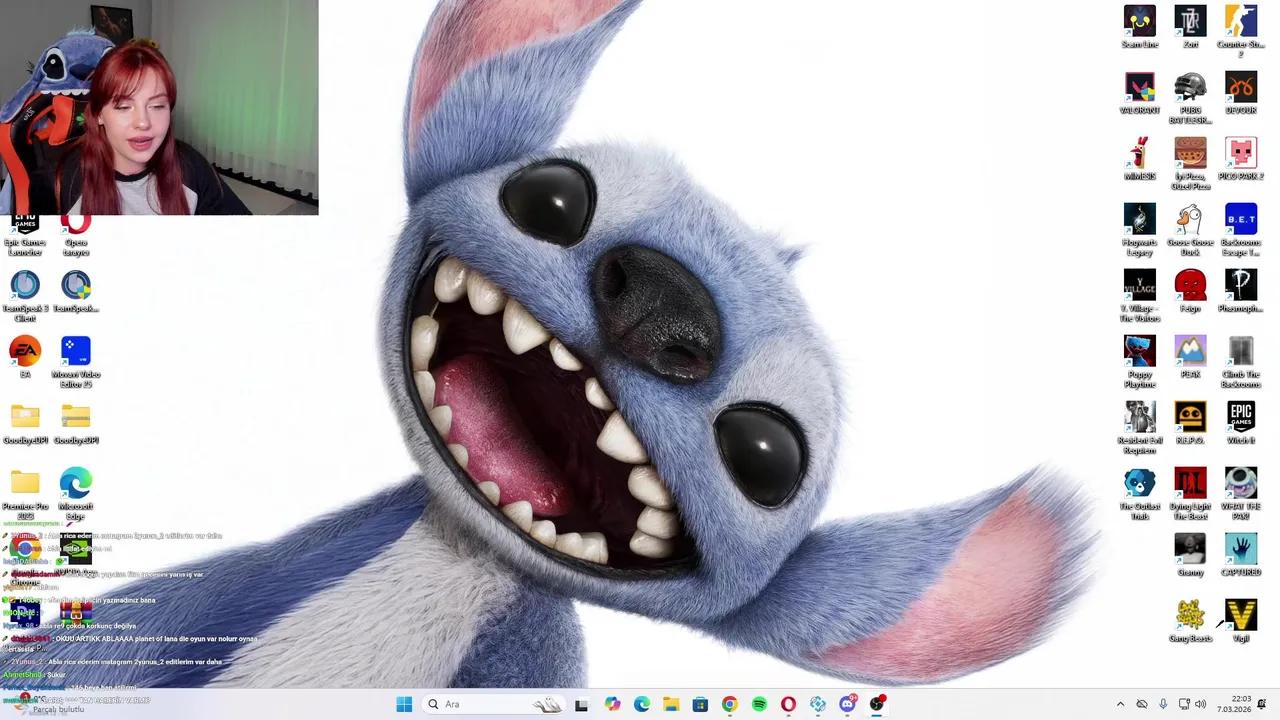Open the PICO PARK 2 shortcut

tap(1240, 159)
